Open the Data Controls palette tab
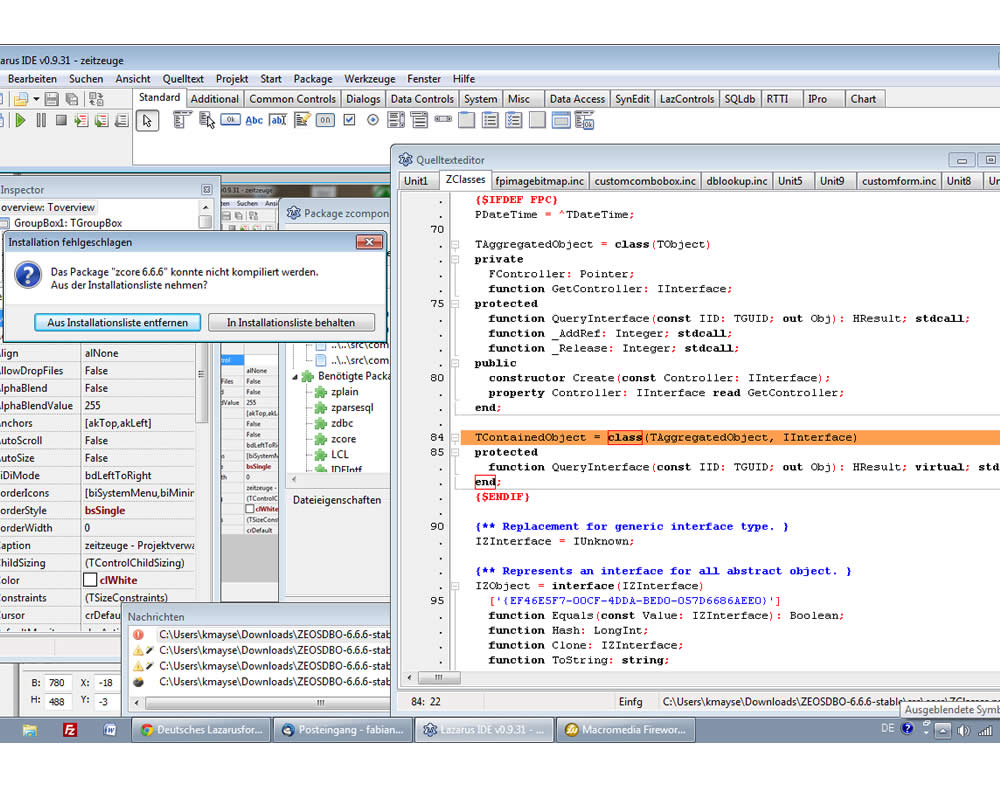This screenshot has width=1000, height=800. point(421,99)
